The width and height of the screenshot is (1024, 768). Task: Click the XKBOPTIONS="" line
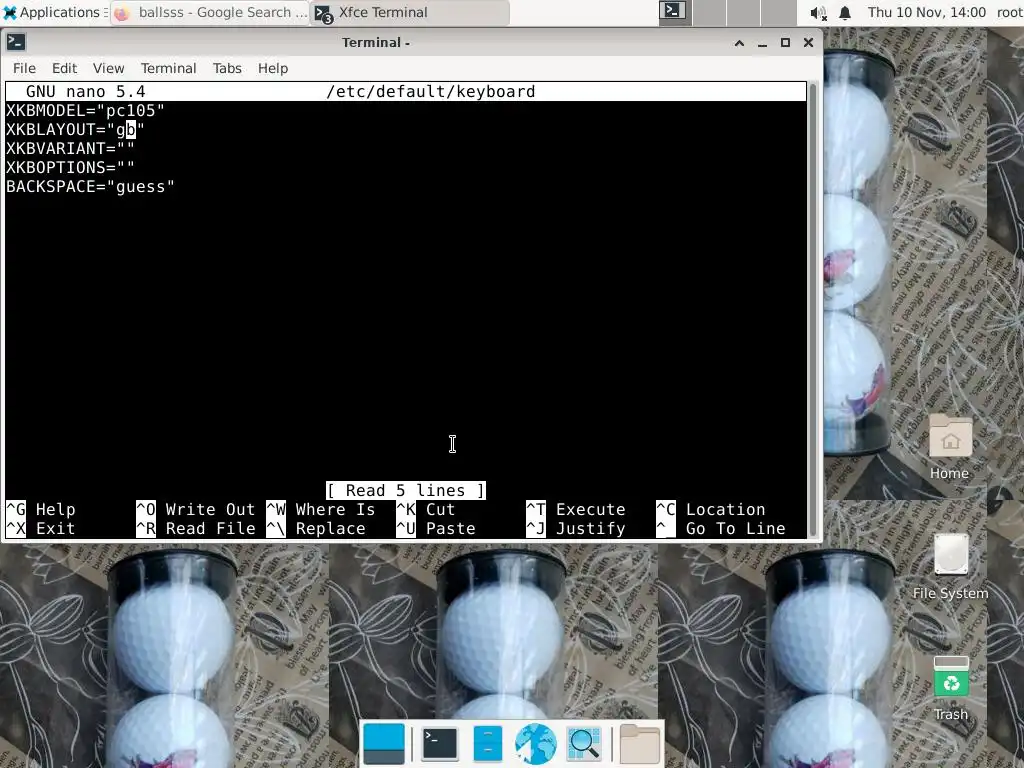click(x=71, y=167)
